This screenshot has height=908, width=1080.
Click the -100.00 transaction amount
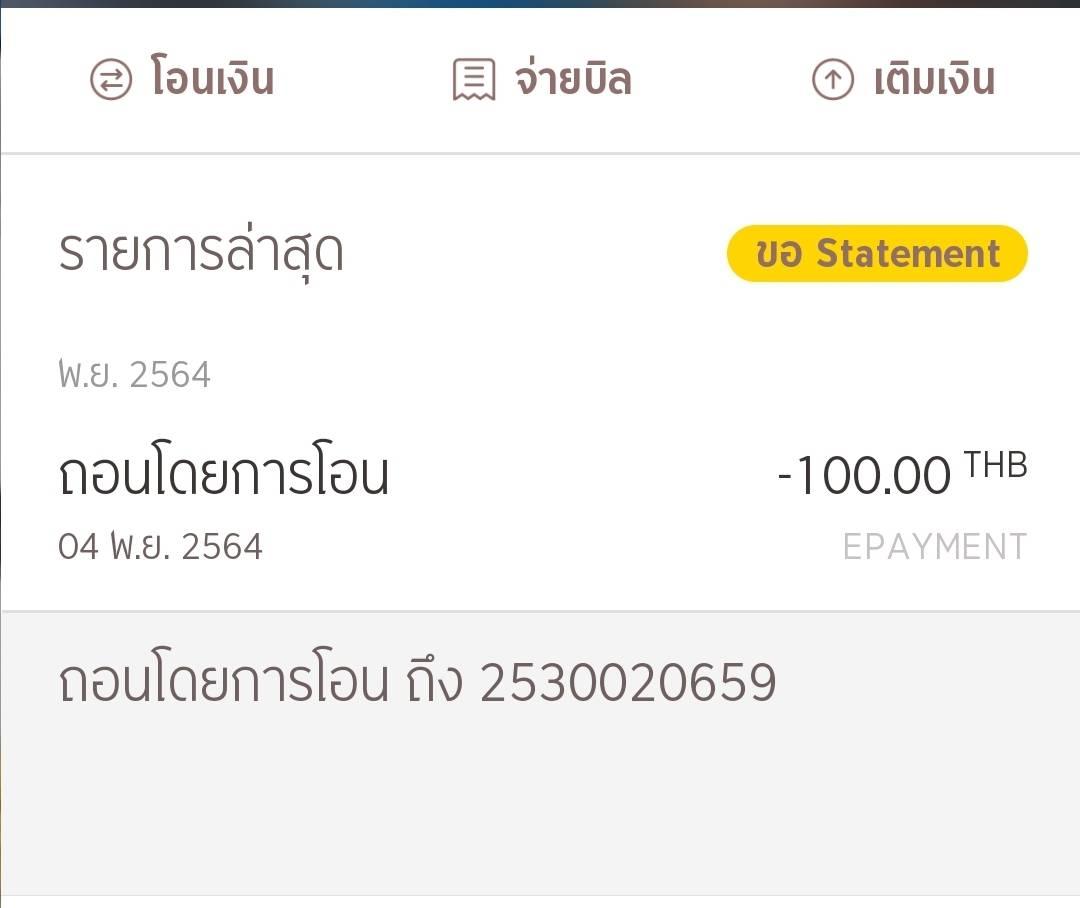click(x=864, y=475)
